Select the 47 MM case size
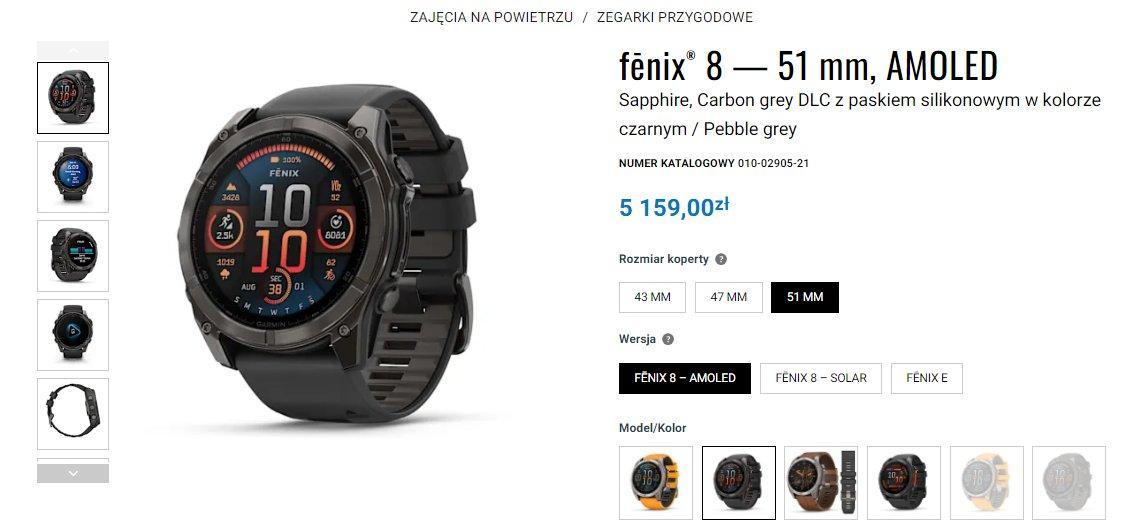 [728, 297]
